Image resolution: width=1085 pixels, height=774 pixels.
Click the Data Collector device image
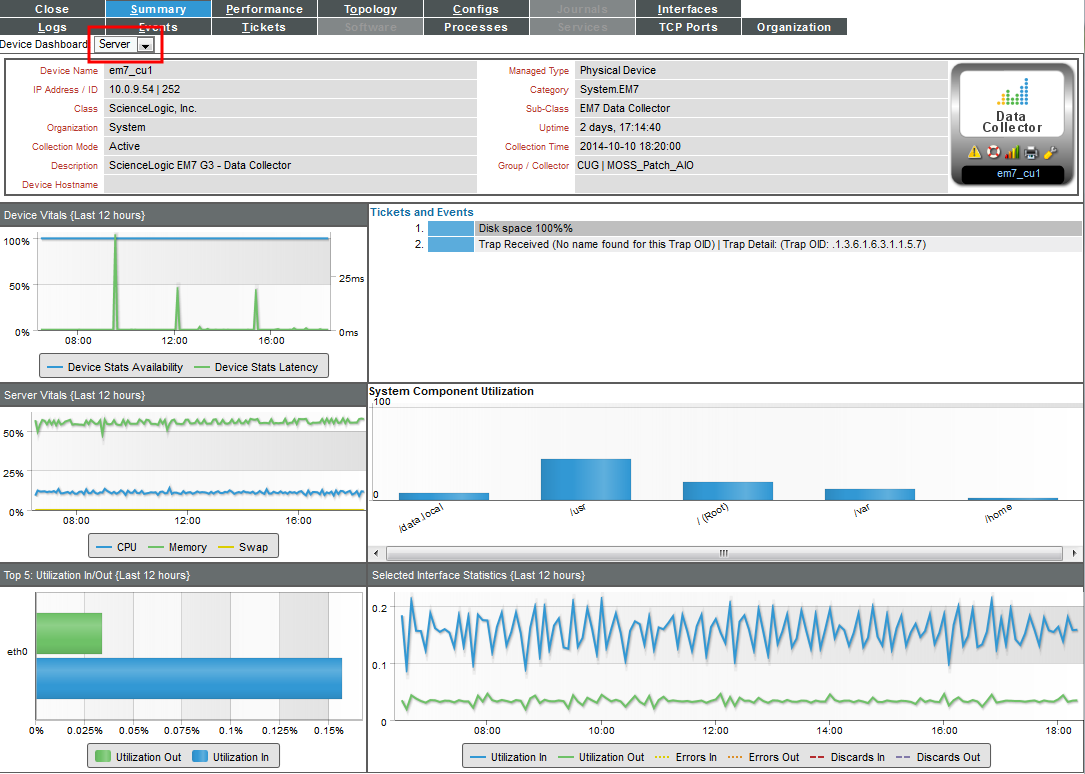[1012, 103]
